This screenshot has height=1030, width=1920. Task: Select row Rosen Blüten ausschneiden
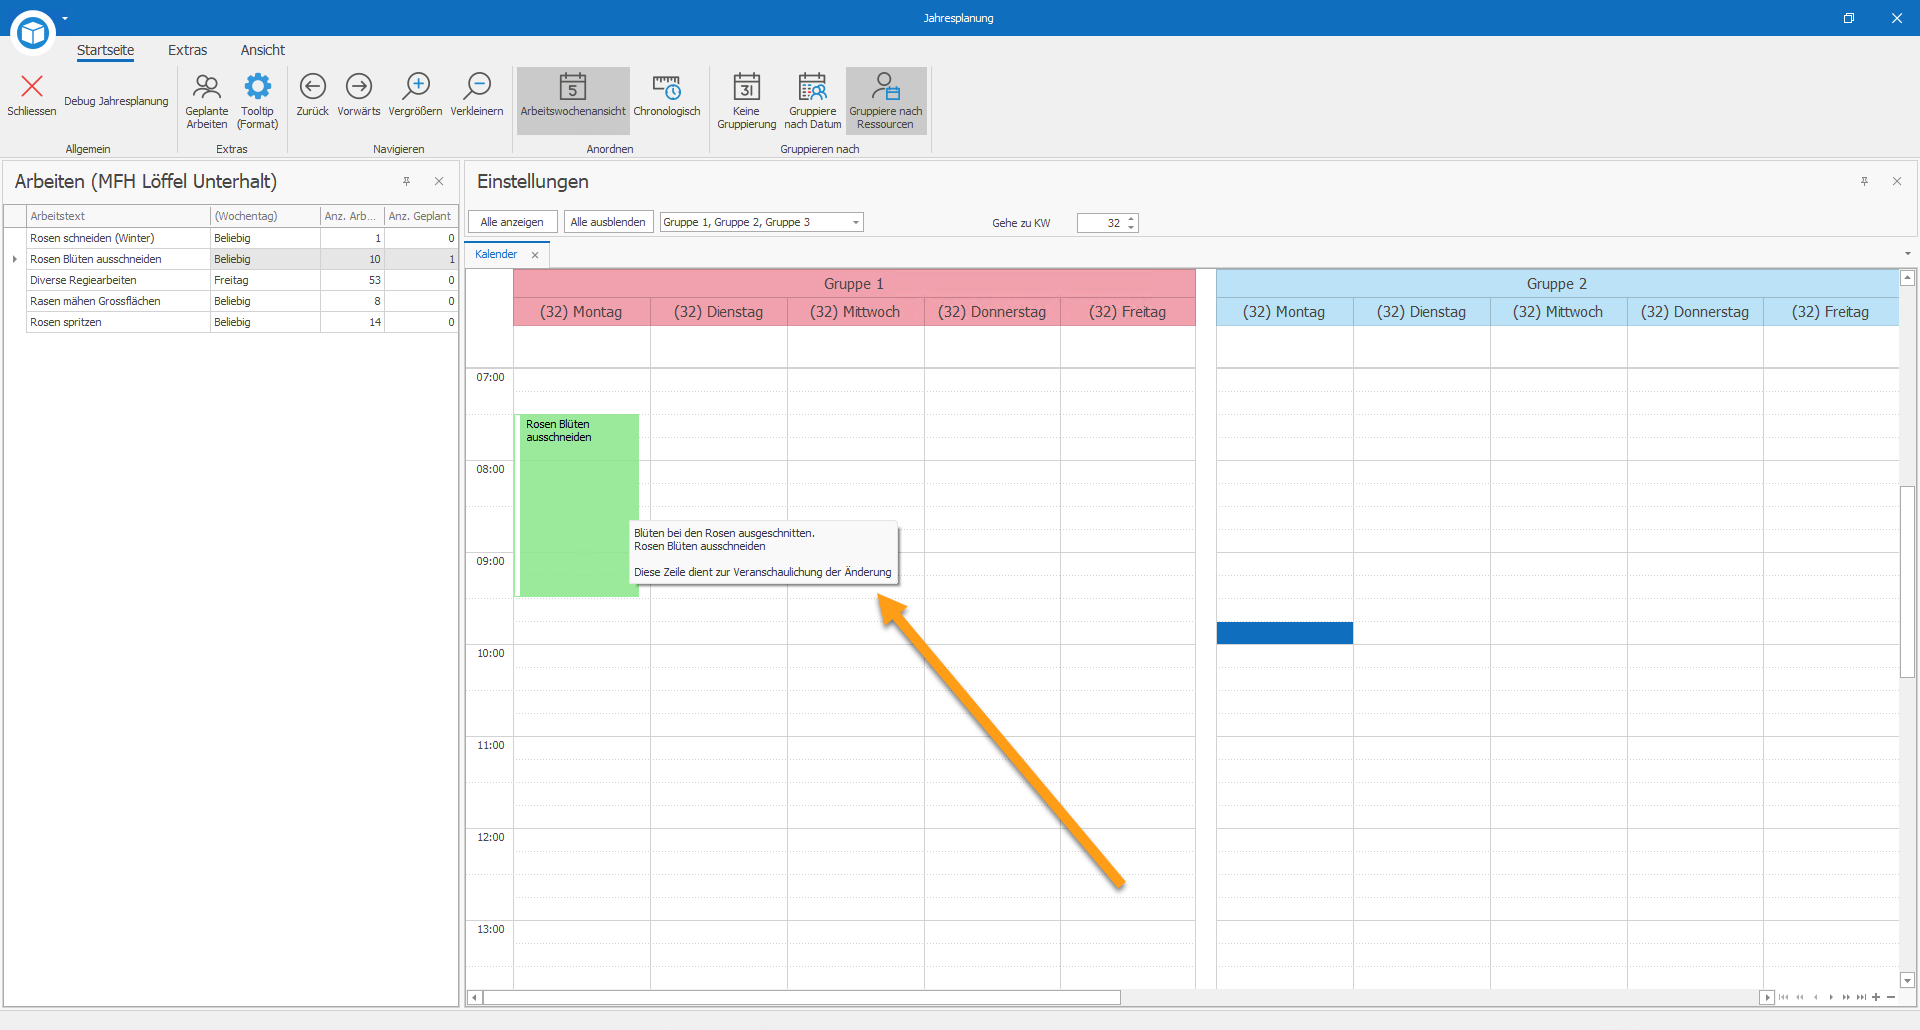click(231, 259)
